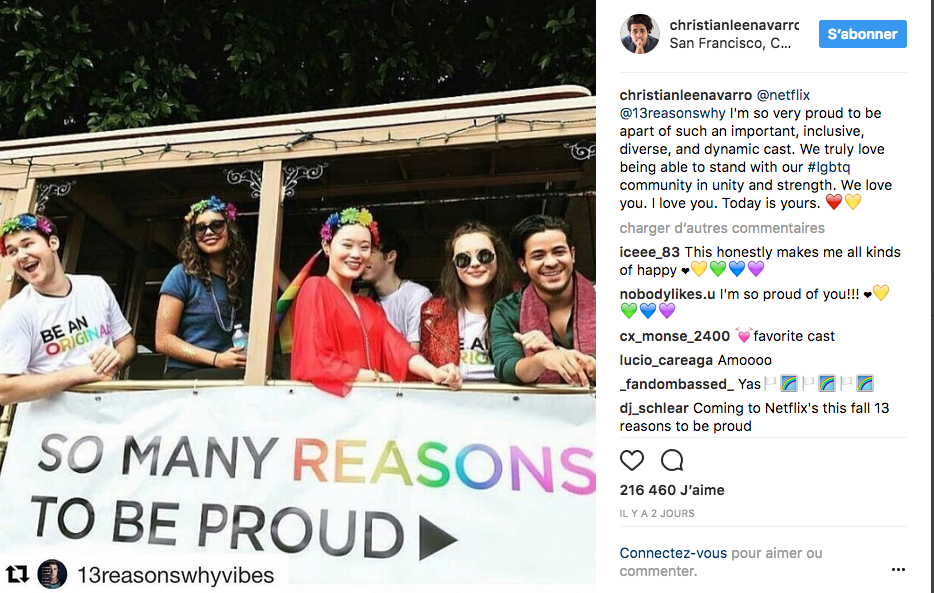The image size is (934, 593).
Task: Open nobodylikes.u's profile
Action: pyautogui.click(x=667, y=294)
